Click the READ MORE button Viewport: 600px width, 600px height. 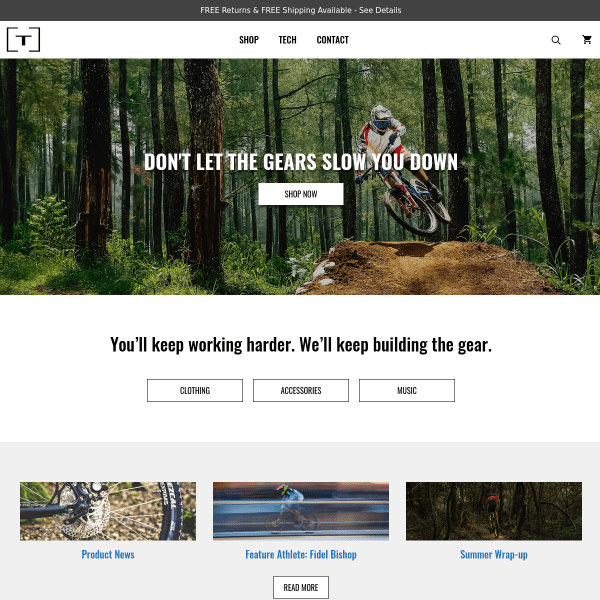(x=301, y=587)
